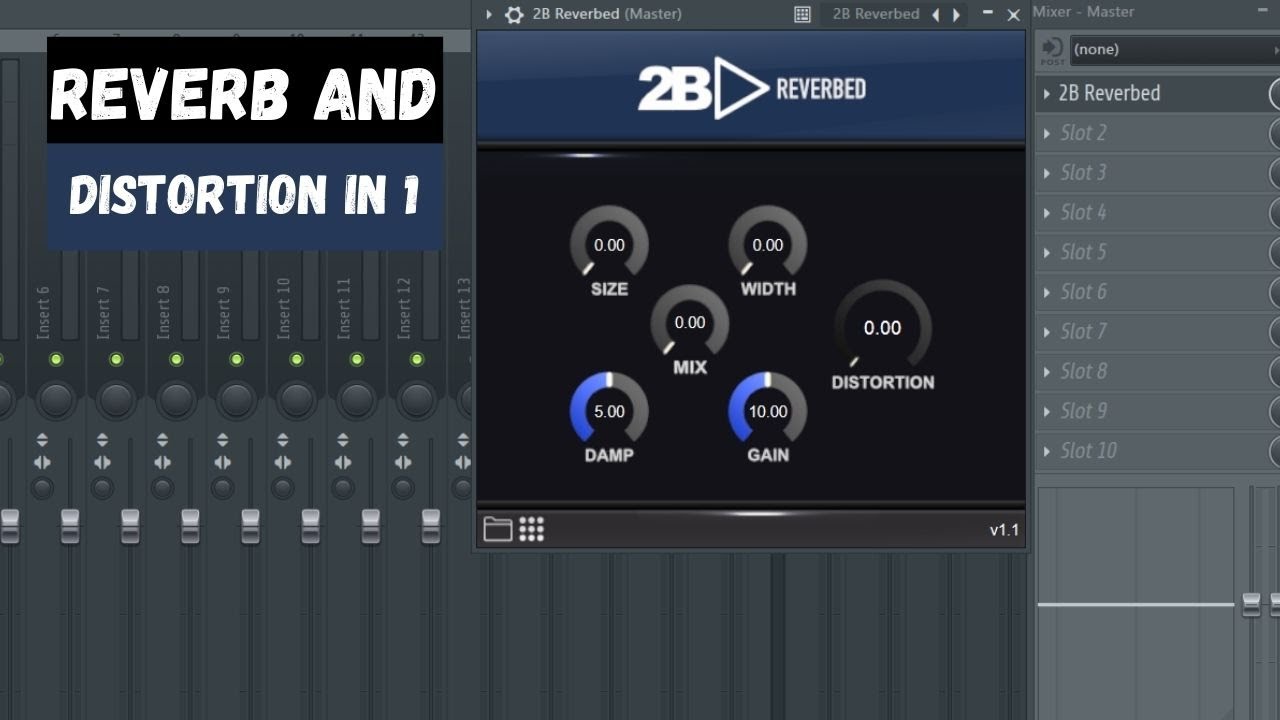Swap left/right channels on Insert 11

[x=343, y=462]
